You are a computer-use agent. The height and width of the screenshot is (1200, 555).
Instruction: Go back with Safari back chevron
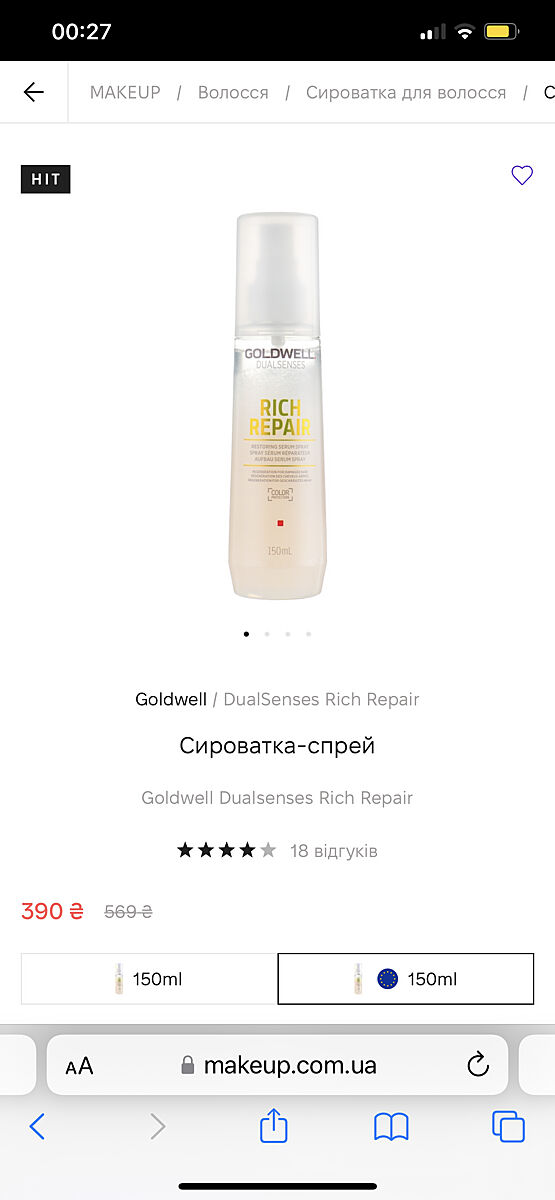(x=37, y=1127)
